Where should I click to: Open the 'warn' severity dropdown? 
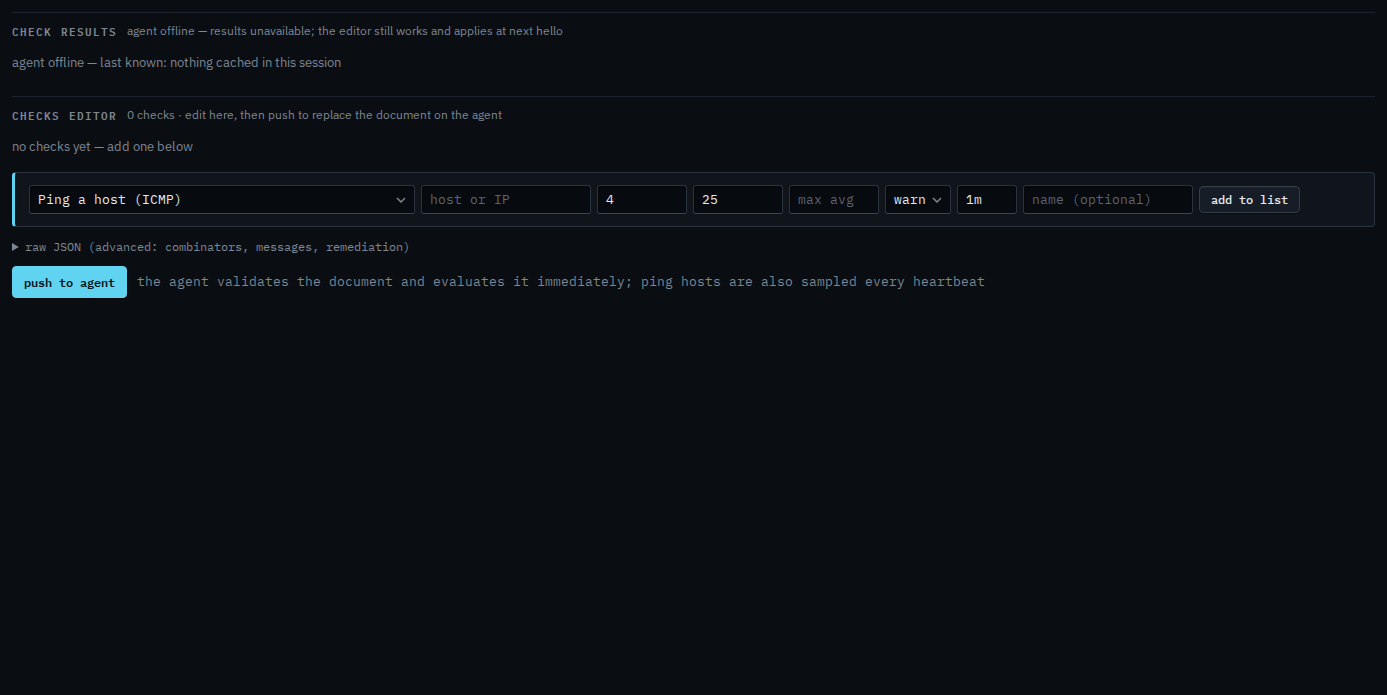(918, 200)
